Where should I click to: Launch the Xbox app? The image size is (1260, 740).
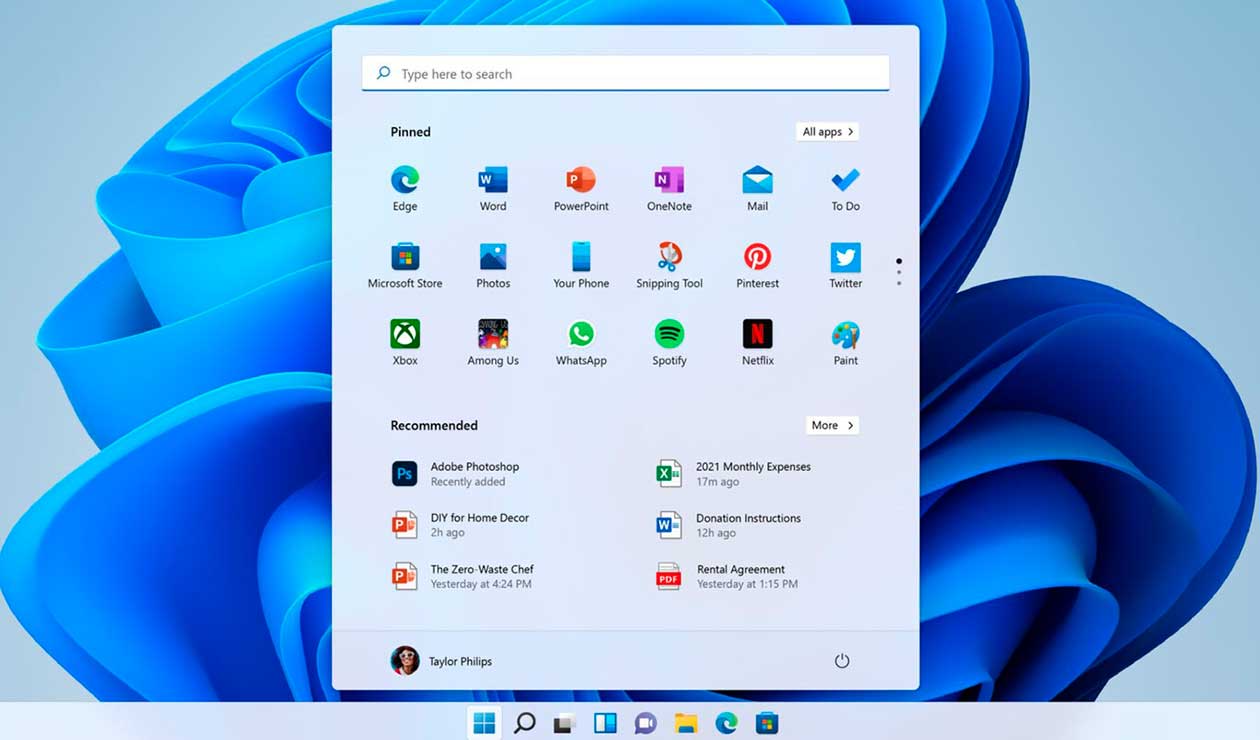[x=405, y=343]
